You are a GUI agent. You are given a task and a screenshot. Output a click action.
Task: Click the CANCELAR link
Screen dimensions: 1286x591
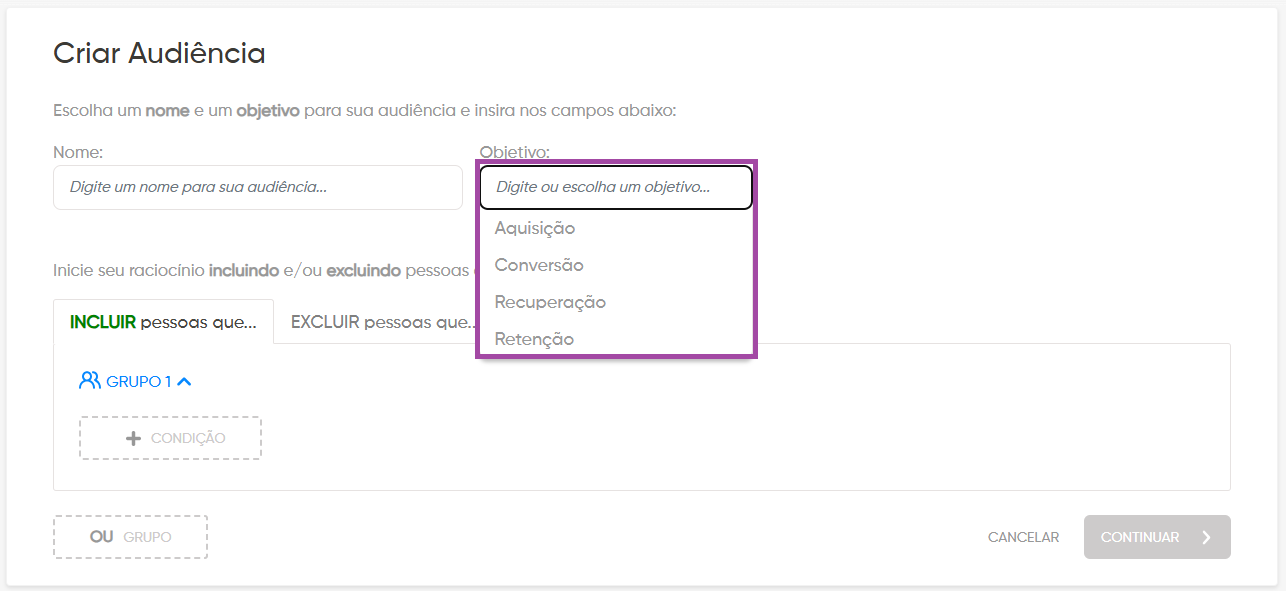pyautogui.click(x=1023, y=537)
